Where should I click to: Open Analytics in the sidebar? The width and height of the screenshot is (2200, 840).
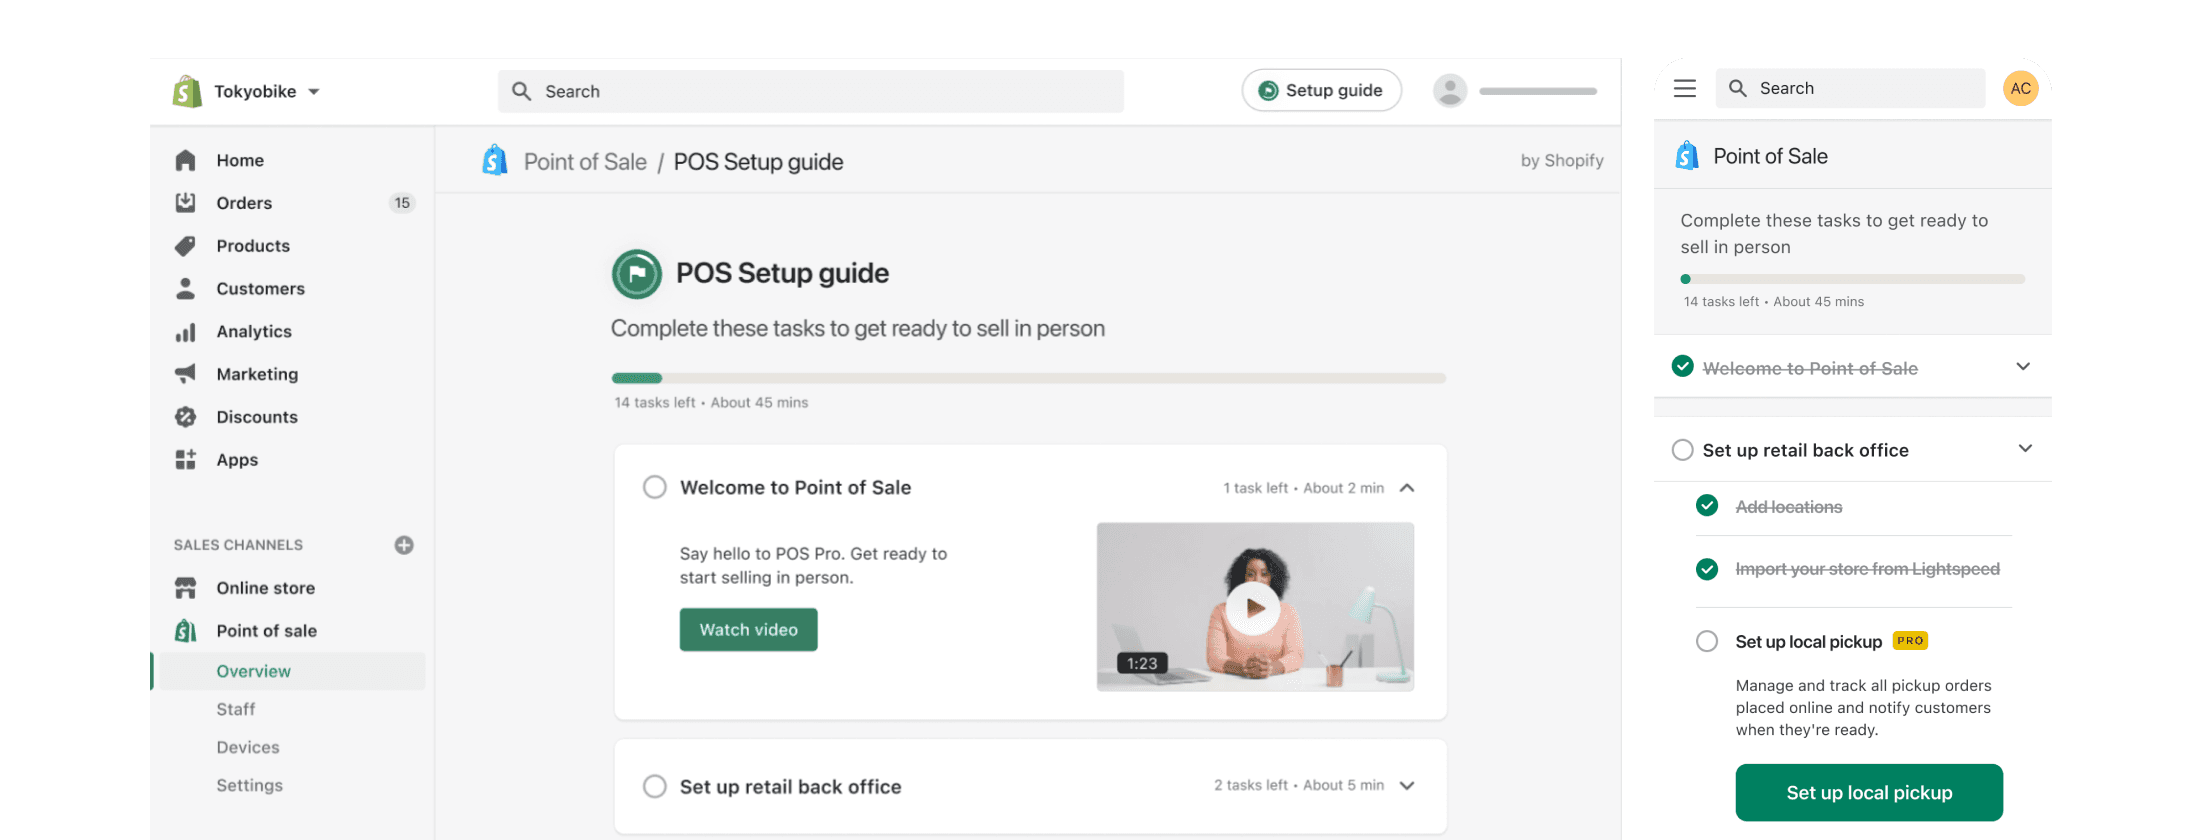click(254, 332)
